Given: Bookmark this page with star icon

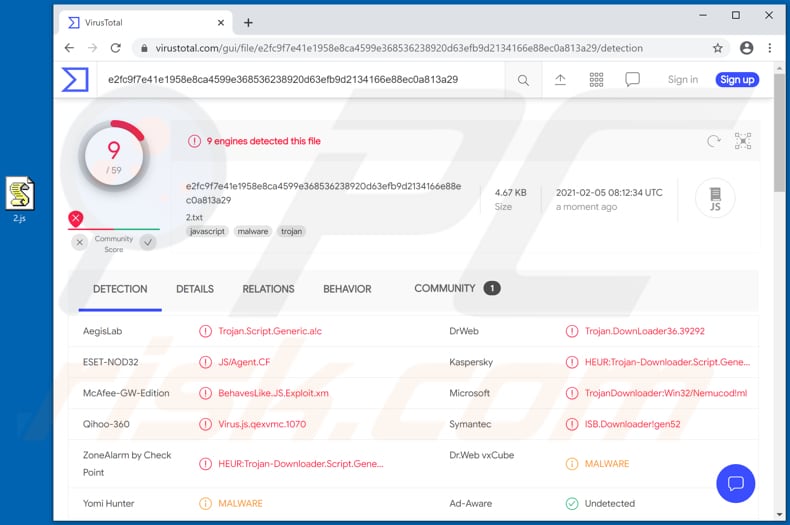Looking at the screenshot, I should tap(717, 48).
